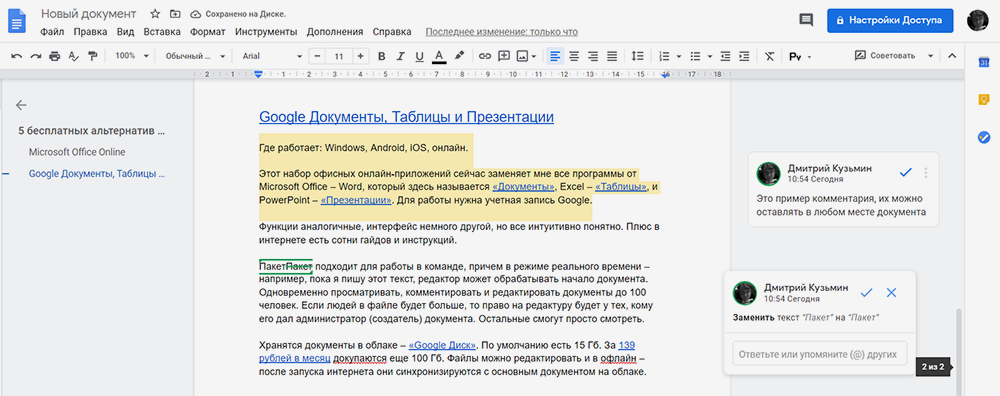Toggle numbered list
Viewport: 1000px width, 396px height.
[664, 56]
